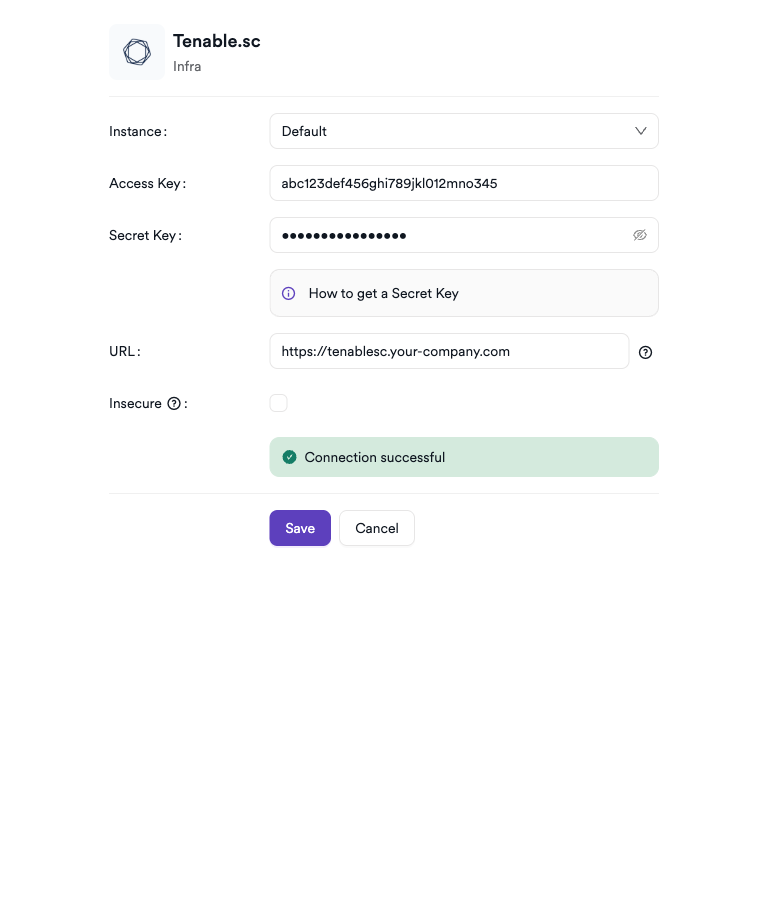
Task: Click the Connection successful status banner
Action: tap(464, 456)
